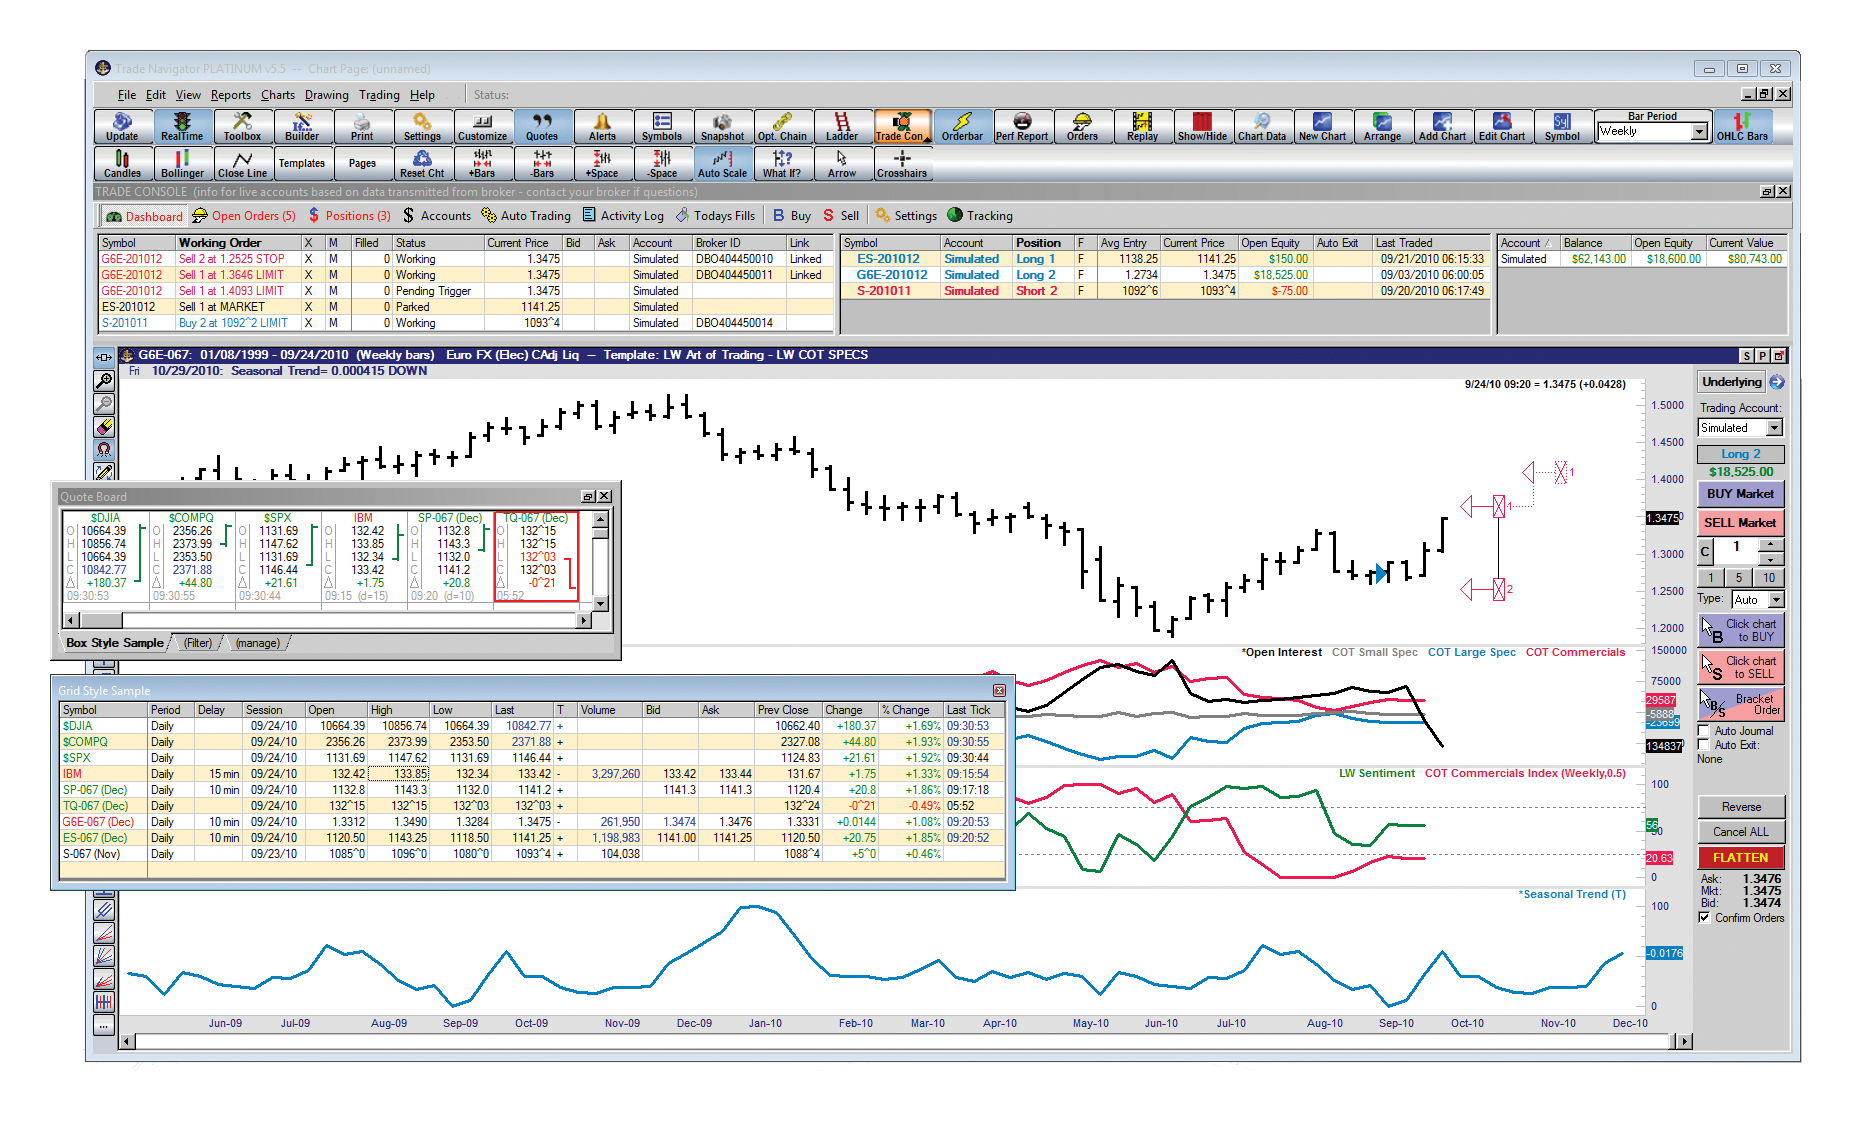Image resolution: width=1852 pixels, height=1121 pixels.
Task: Click the Quote Board vertical scrollbar
Action: [600, 562]
